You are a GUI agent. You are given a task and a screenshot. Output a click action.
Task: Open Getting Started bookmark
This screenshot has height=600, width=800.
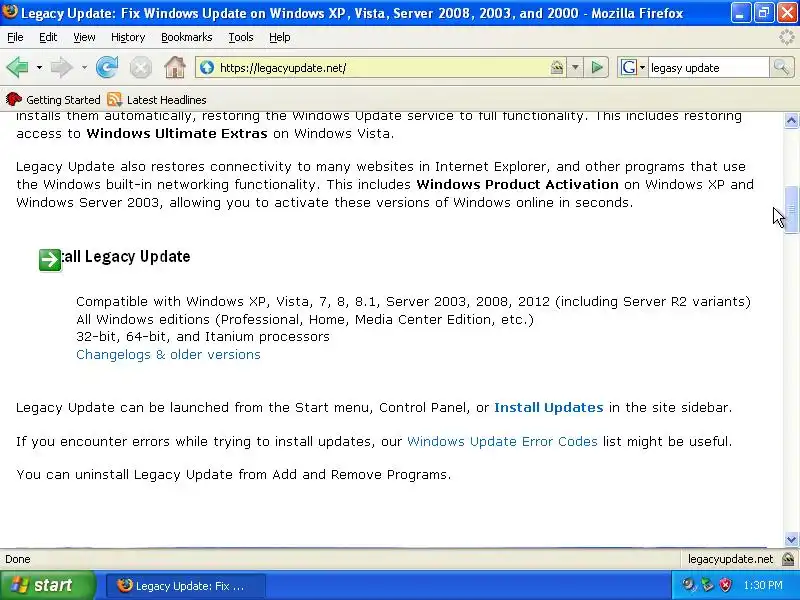coord(53,99)
